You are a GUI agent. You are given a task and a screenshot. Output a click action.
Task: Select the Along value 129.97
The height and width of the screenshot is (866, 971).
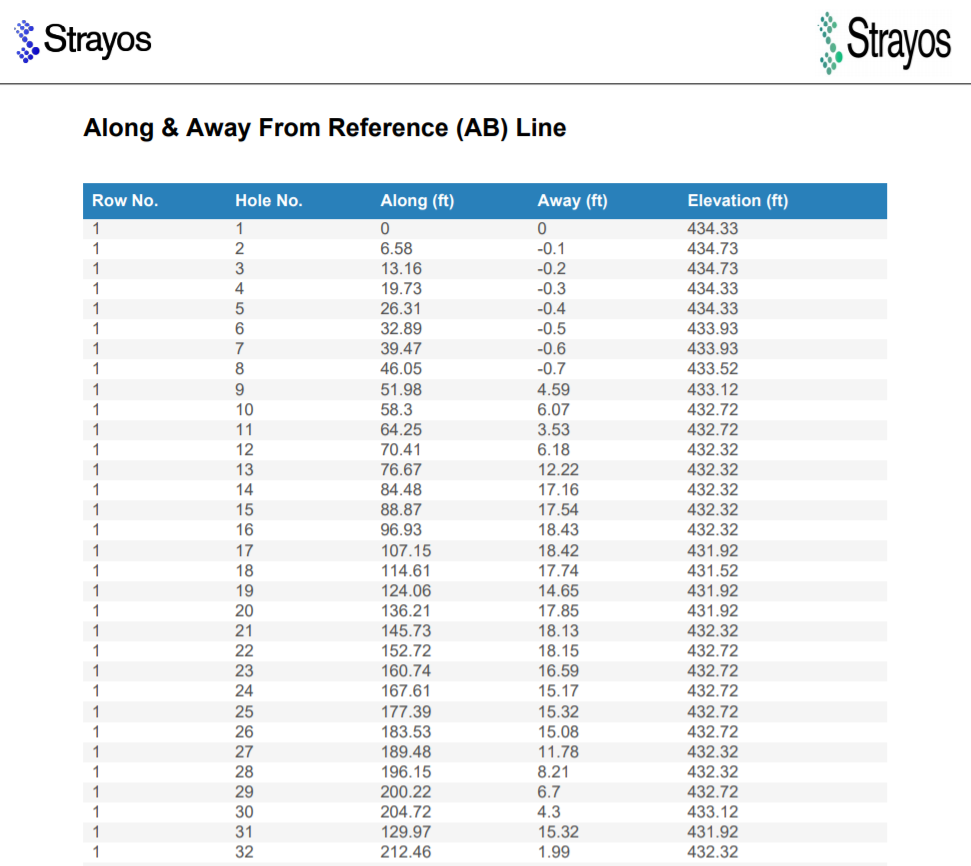pyautogui.click(x=406, y=832)
